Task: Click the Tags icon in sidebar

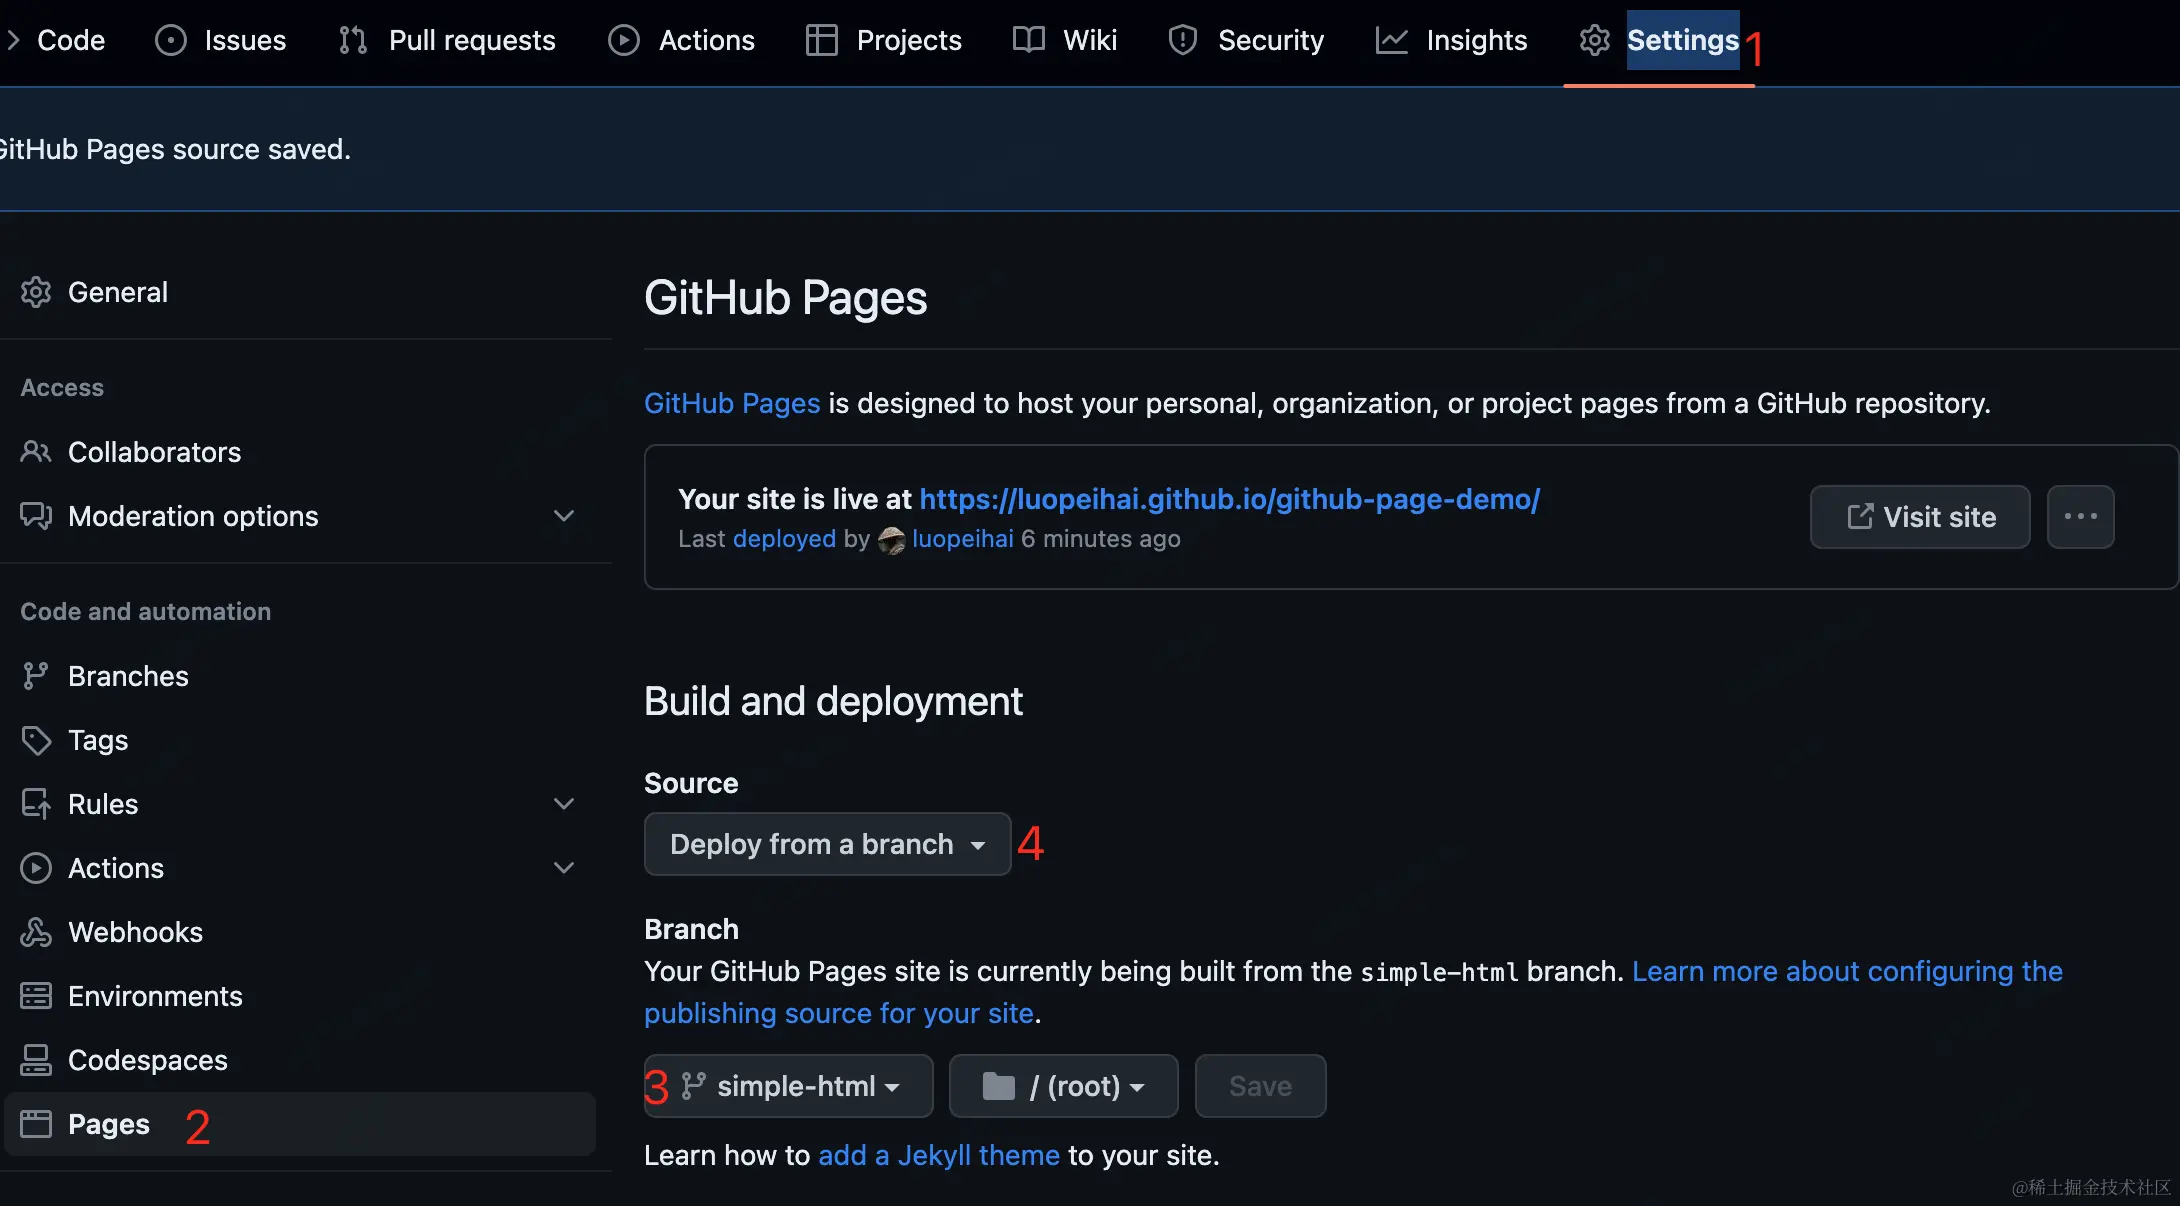Action: (x=36, y=740)
